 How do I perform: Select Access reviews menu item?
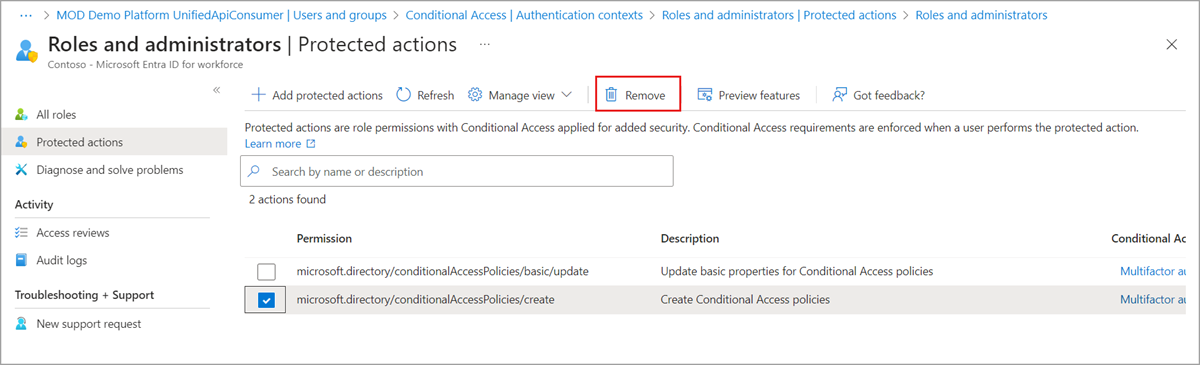click(x=73, y=233)
